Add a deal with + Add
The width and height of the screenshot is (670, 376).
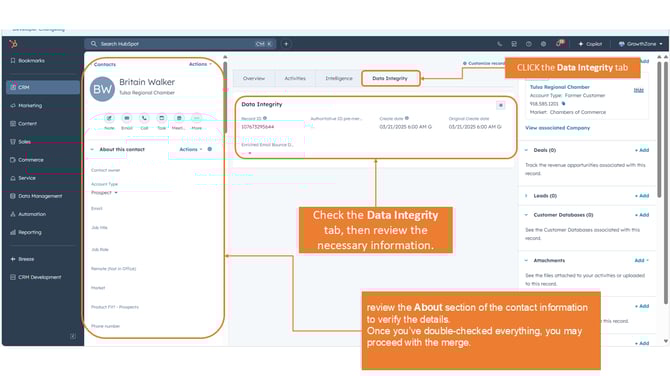642,150
